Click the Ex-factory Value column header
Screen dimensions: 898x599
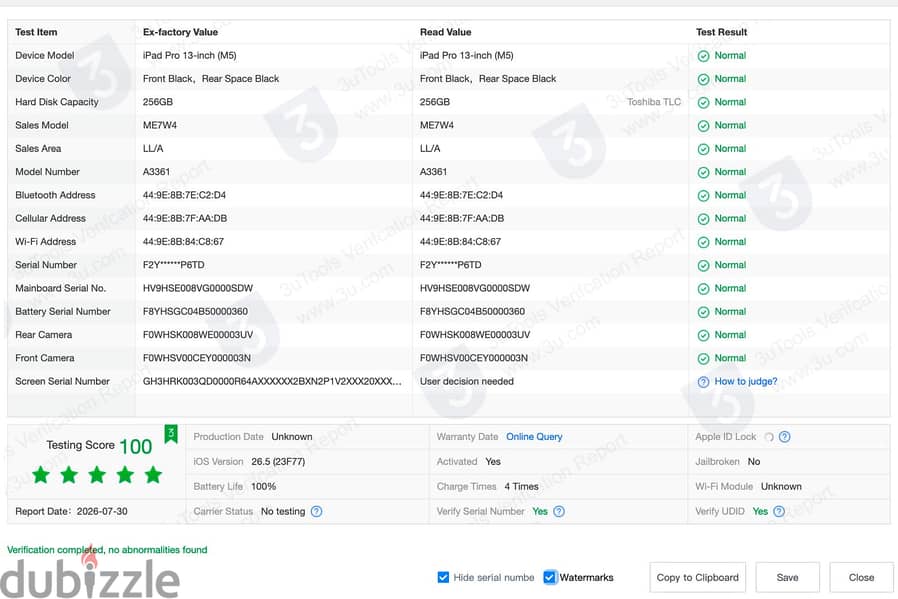180,32
